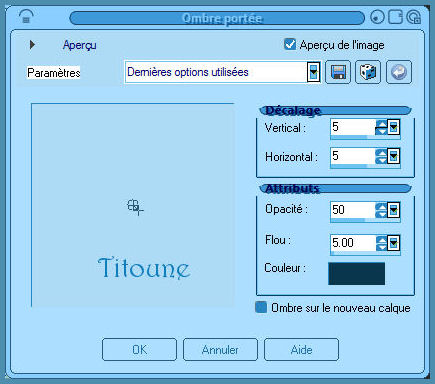Click the lock icon in title bar
Screen dimensions: 435x384
pos(26,16)
